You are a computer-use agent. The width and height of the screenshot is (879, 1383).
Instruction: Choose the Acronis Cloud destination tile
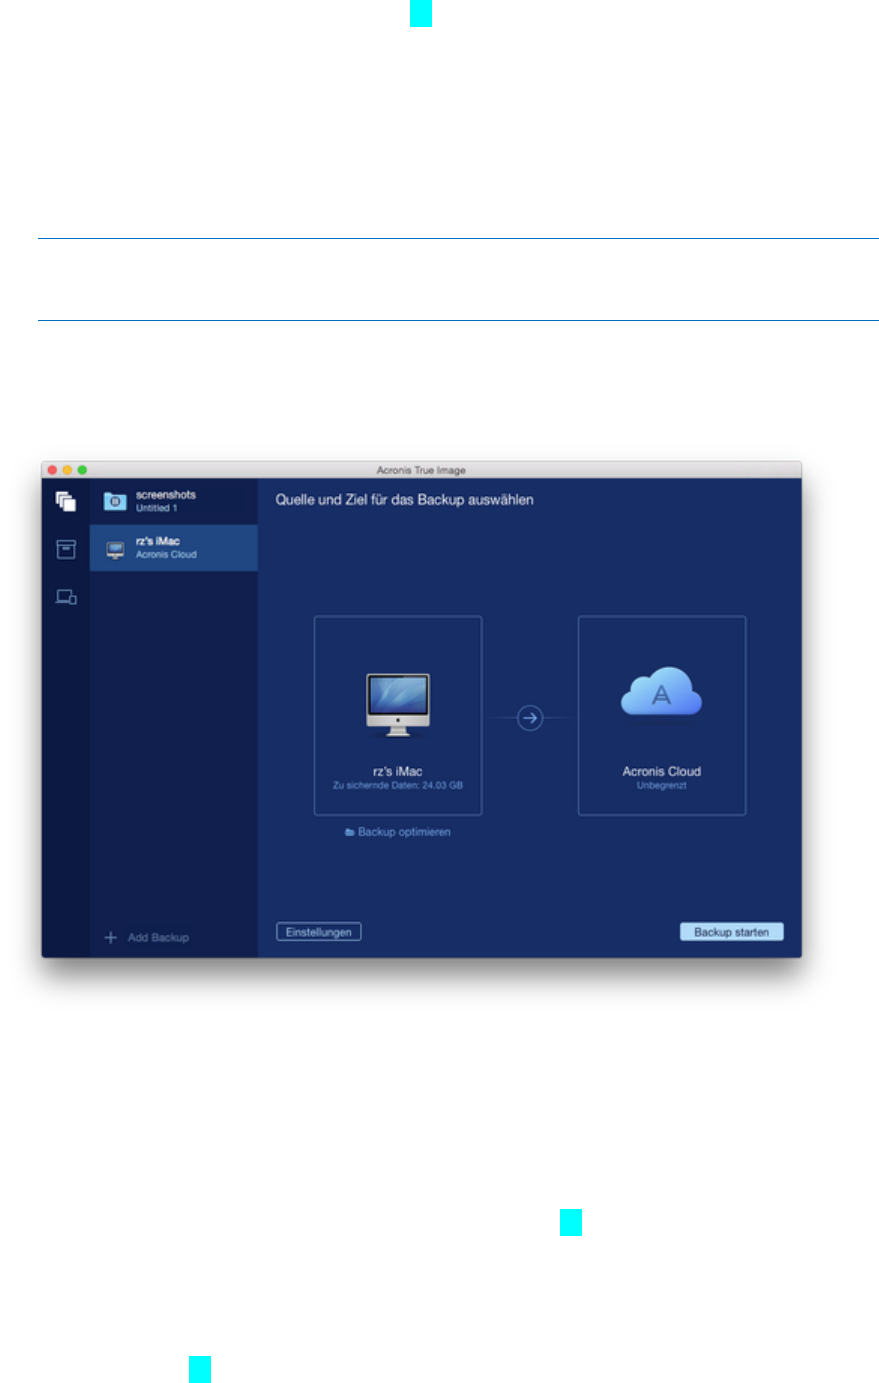click(662, 716)
